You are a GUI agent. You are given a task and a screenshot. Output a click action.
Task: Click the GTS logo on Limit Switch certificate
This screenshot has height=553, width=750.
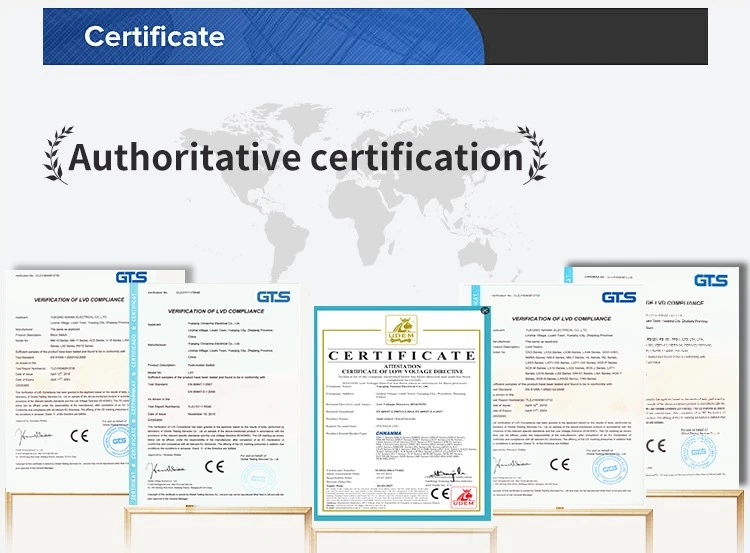pyautogui.click(x=619, y=298)
